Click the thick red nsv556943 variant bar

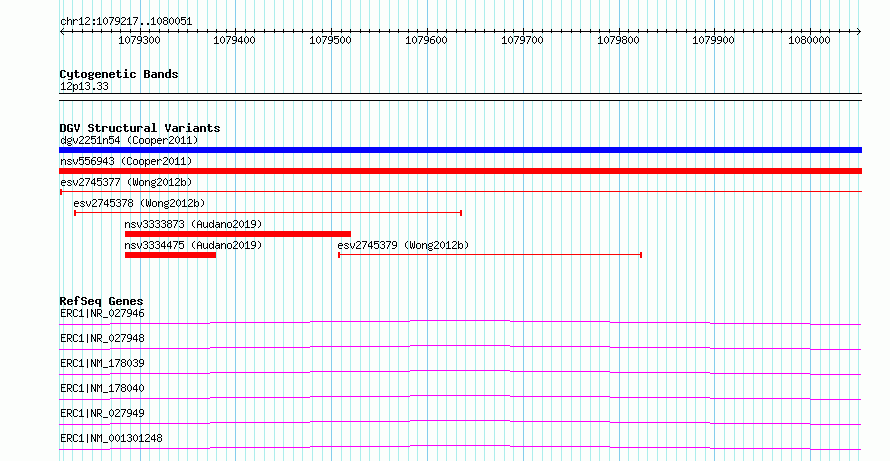point(460,171)
